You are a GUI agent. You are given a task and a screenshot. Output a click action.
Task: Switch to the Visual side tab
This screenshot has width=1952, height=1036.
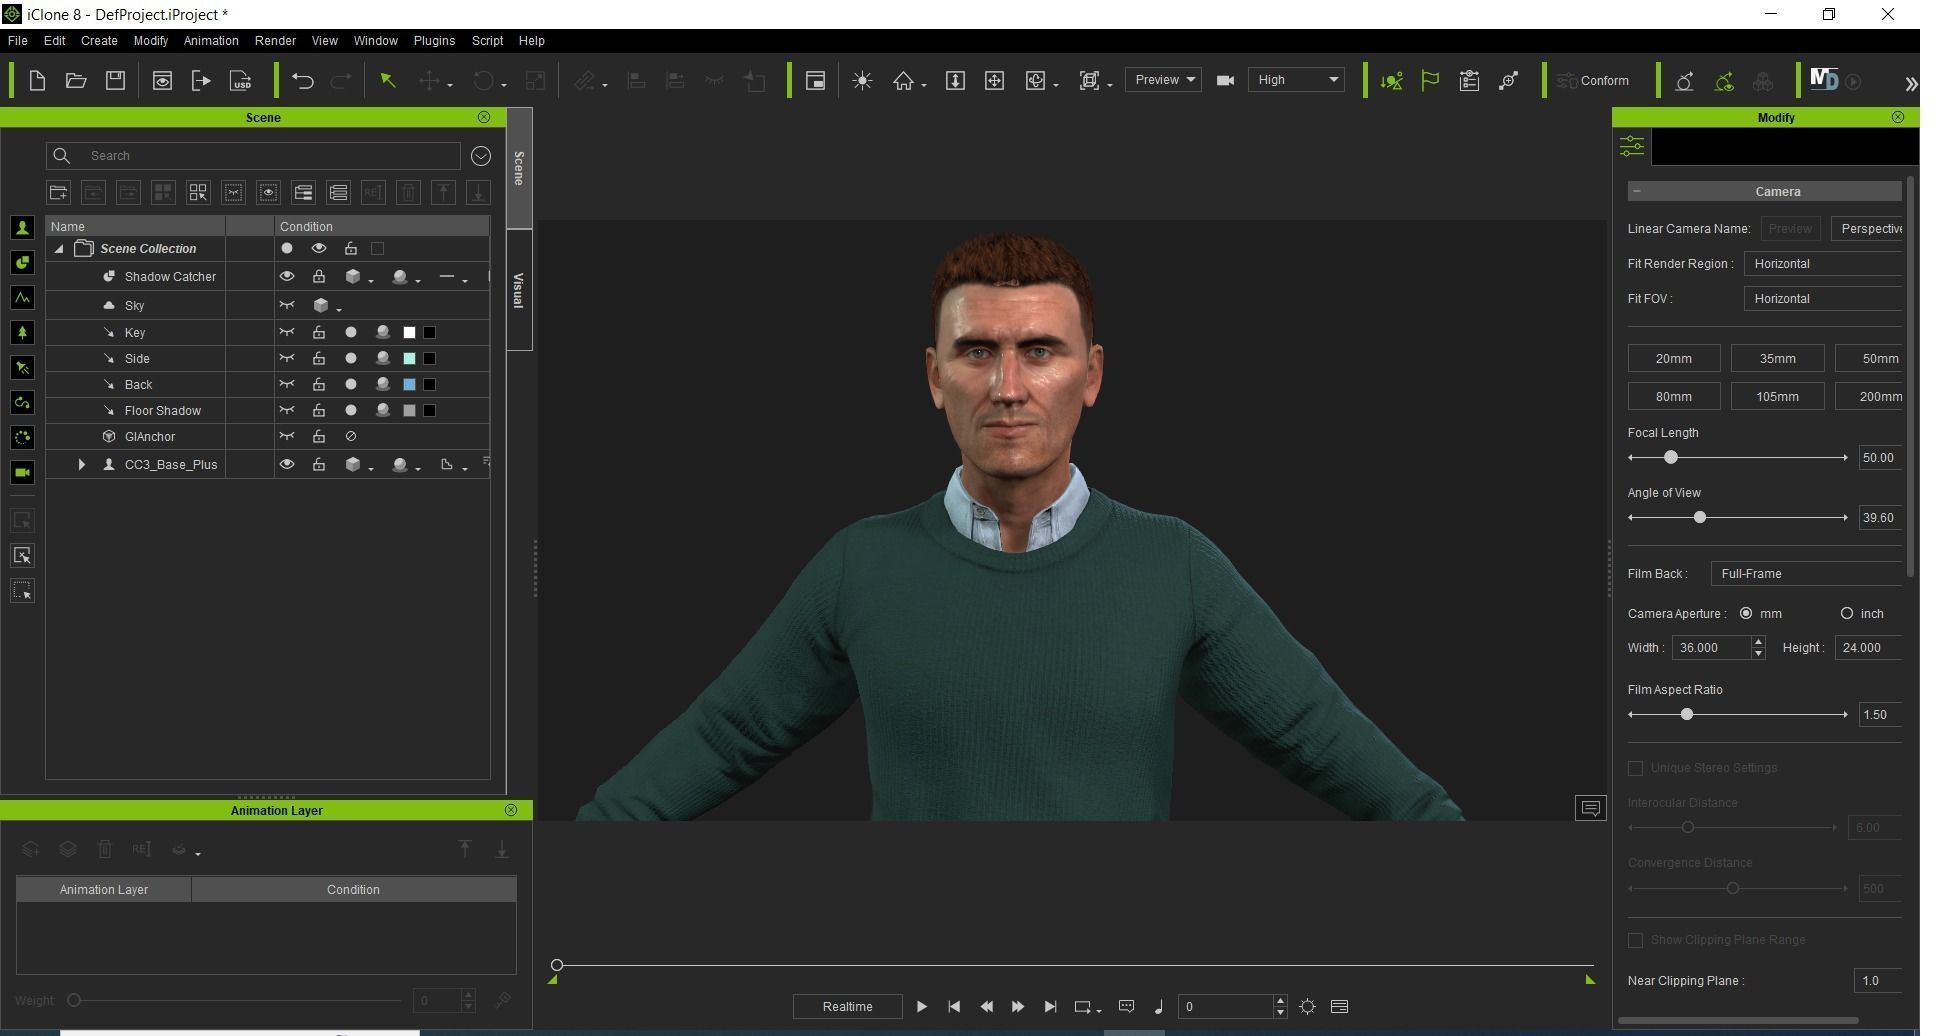tap(518, 290)
